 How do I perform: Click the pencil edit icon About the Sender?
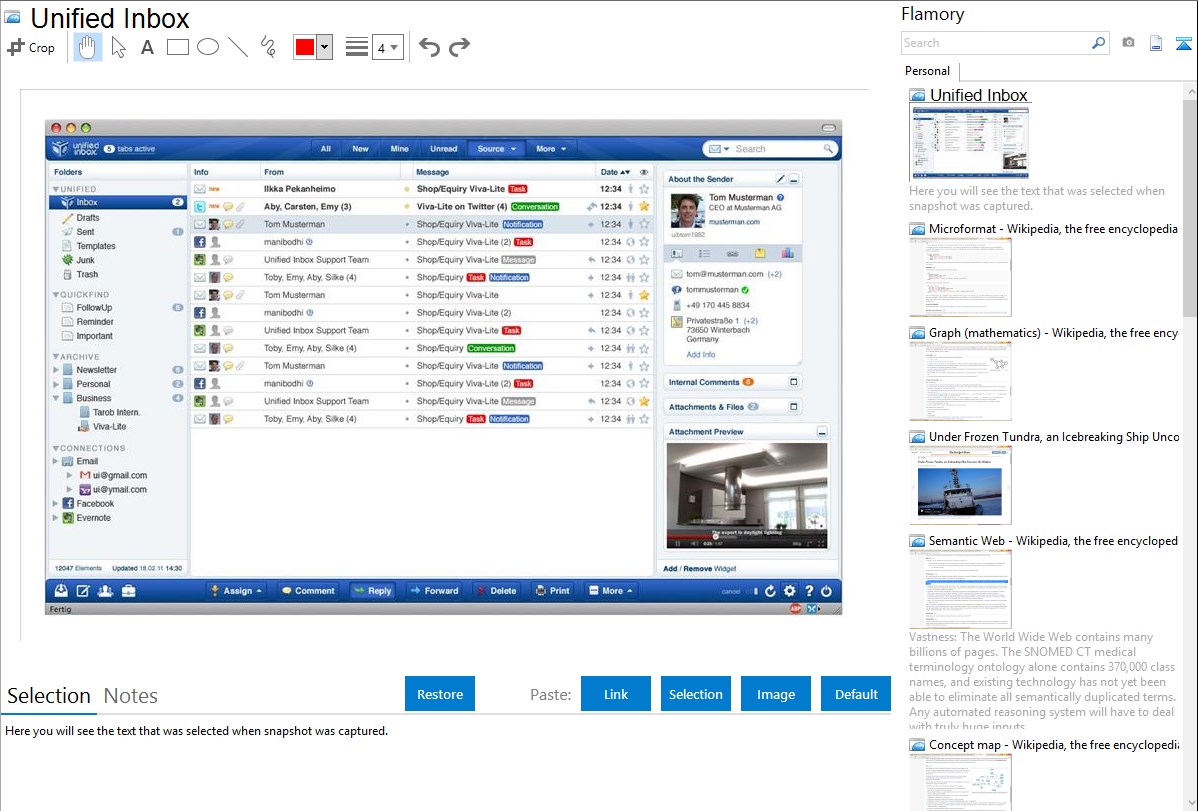point(780,179)
